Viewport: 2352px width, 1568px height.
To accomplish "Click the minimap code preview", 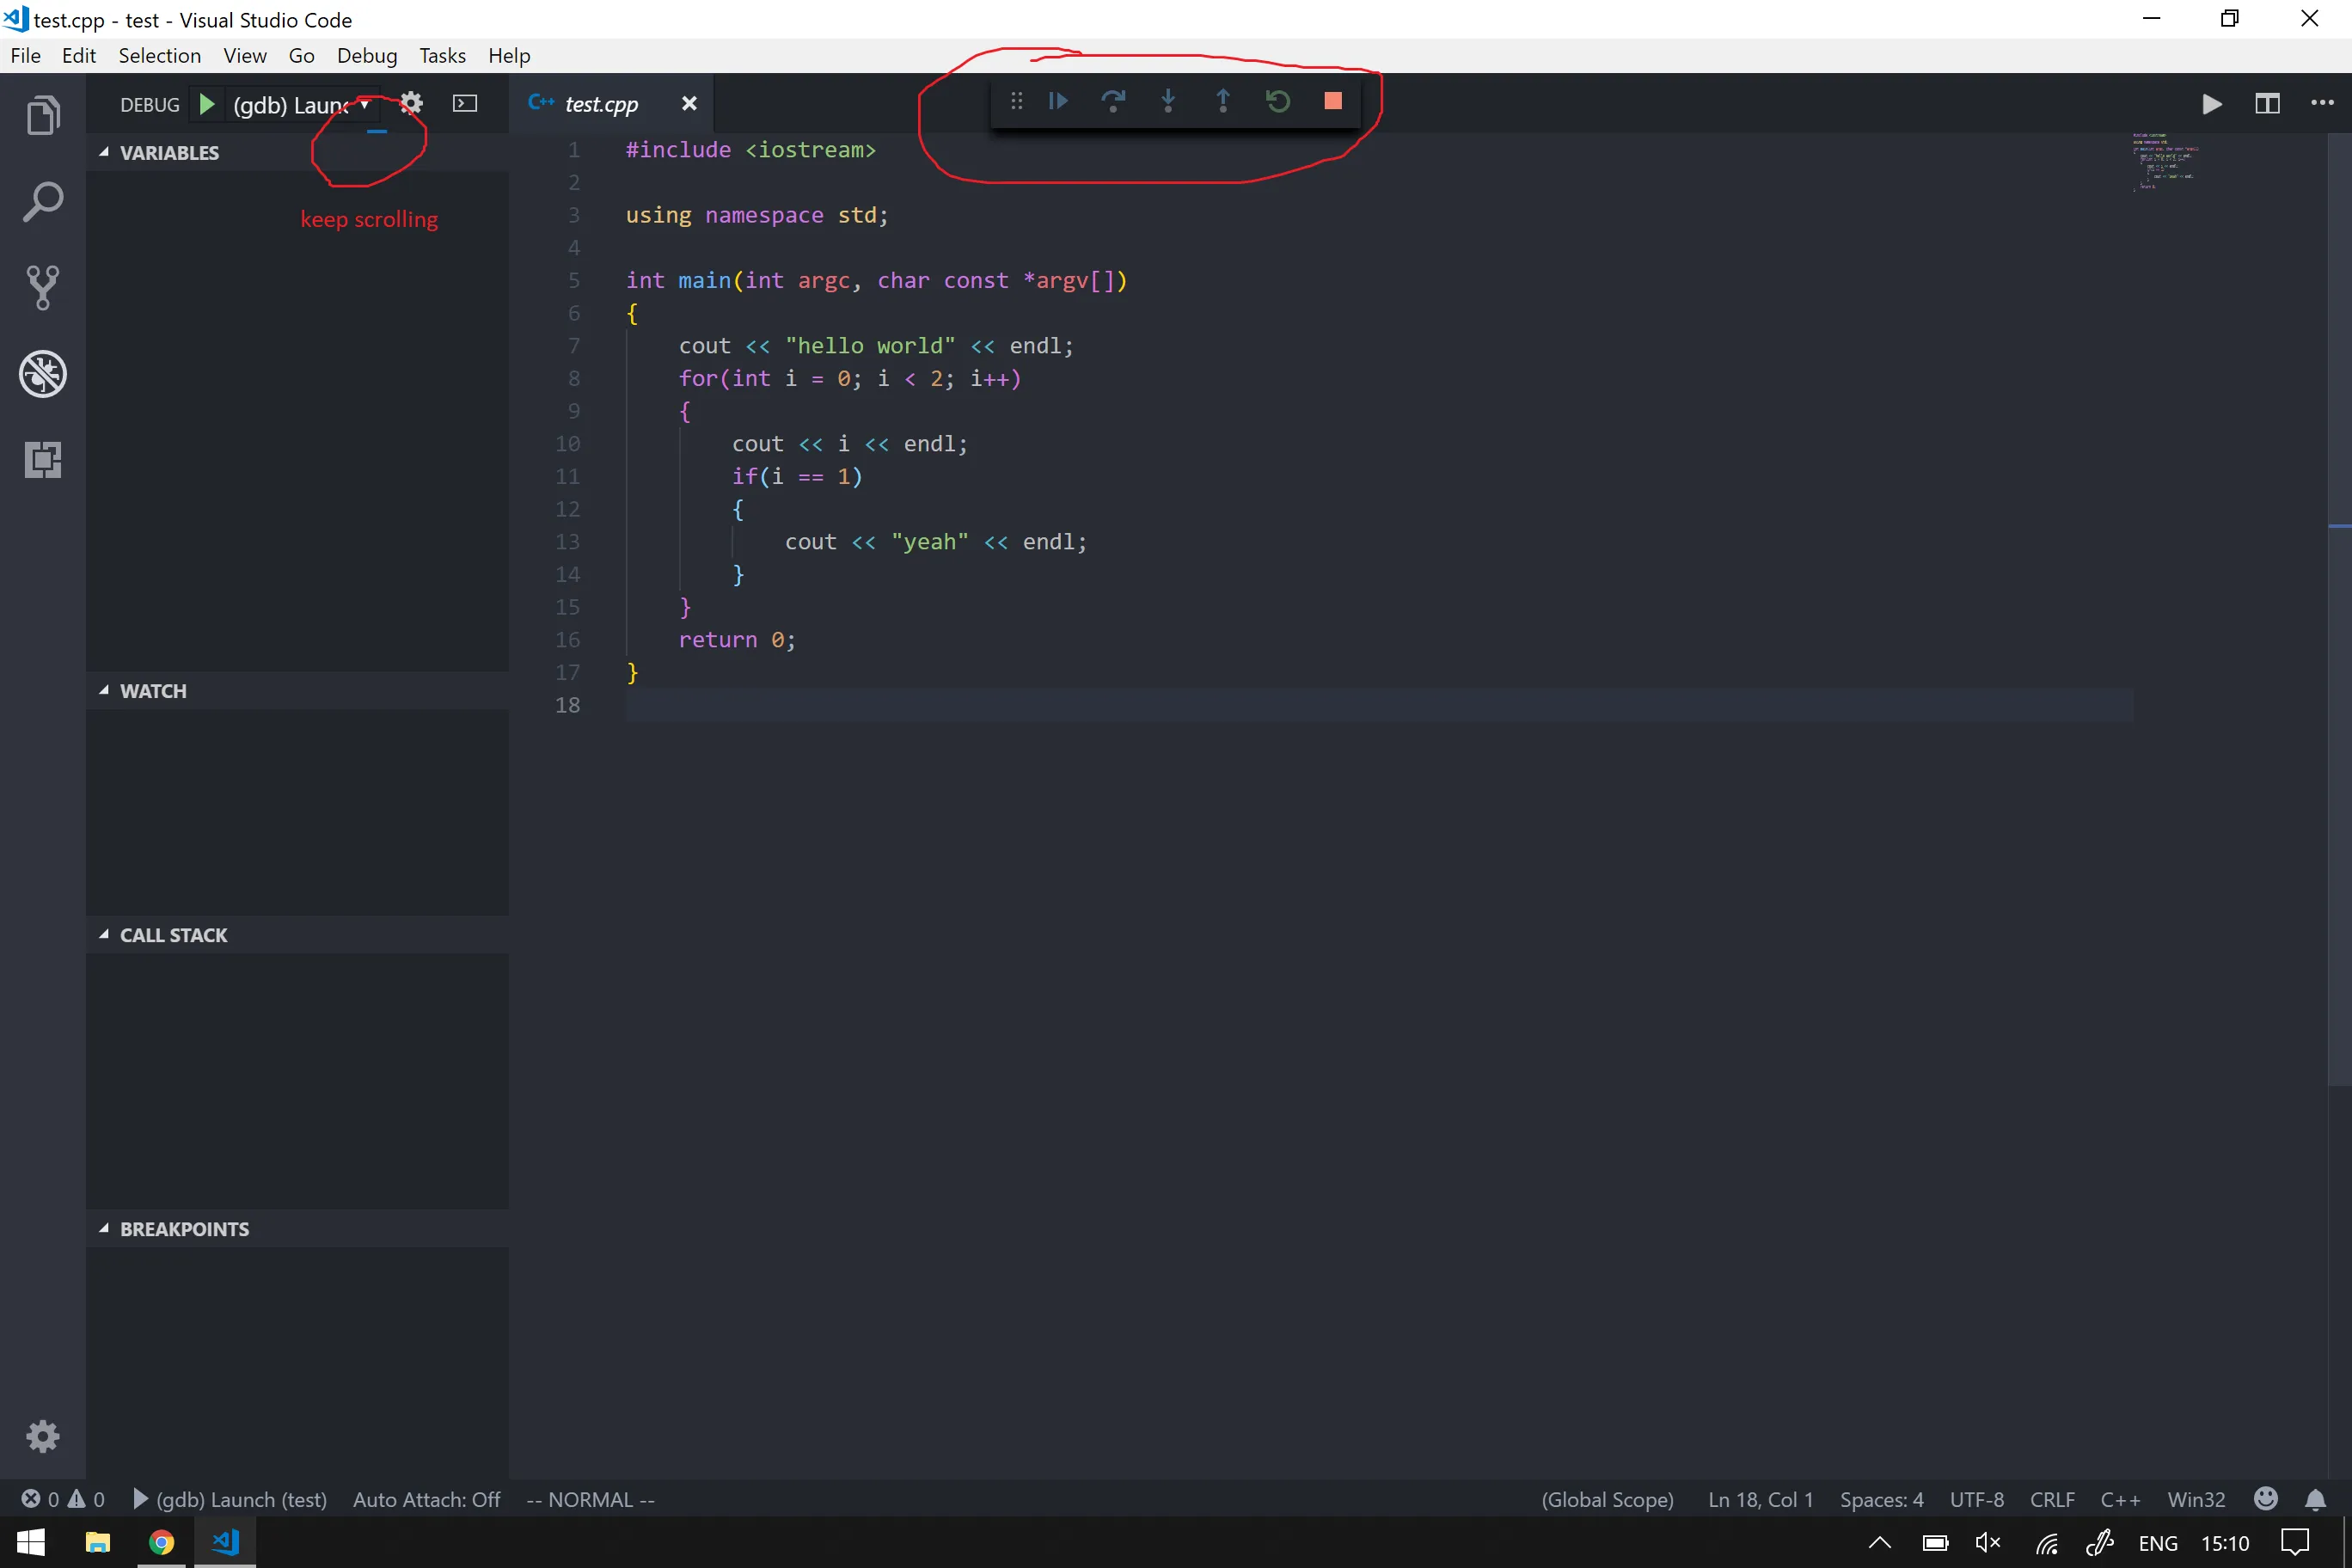I will (x=2164, y=162).
